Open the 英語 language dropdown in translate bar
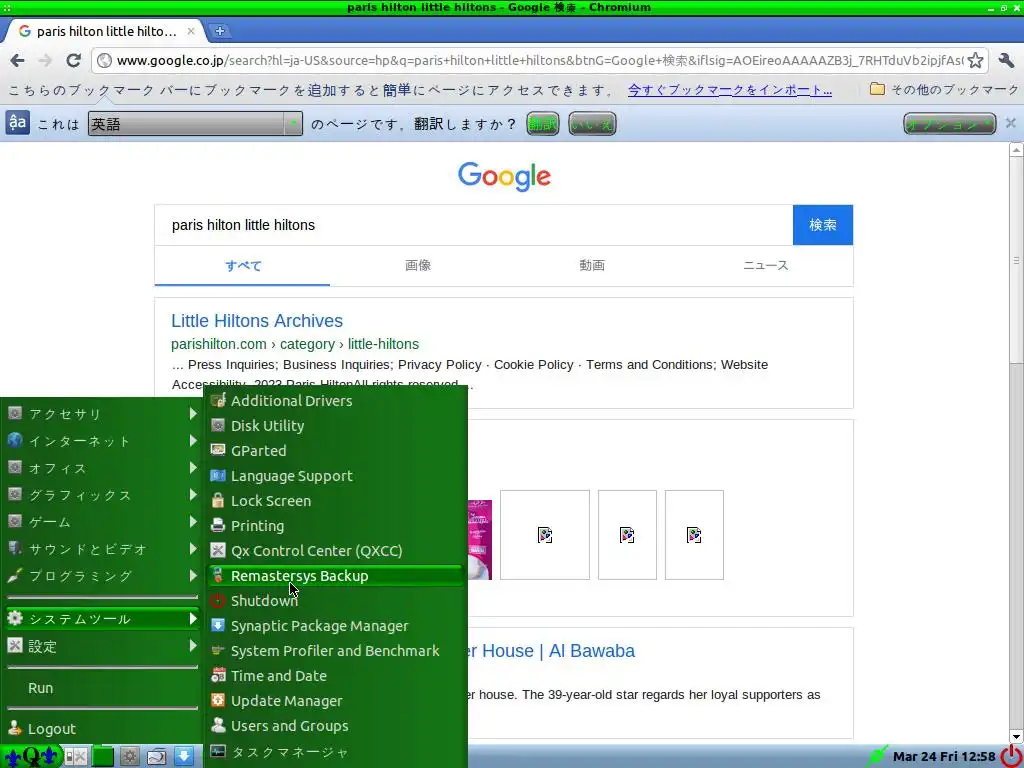The height and width of the screenshot is (768, 1024). click(x=195, y=123)
